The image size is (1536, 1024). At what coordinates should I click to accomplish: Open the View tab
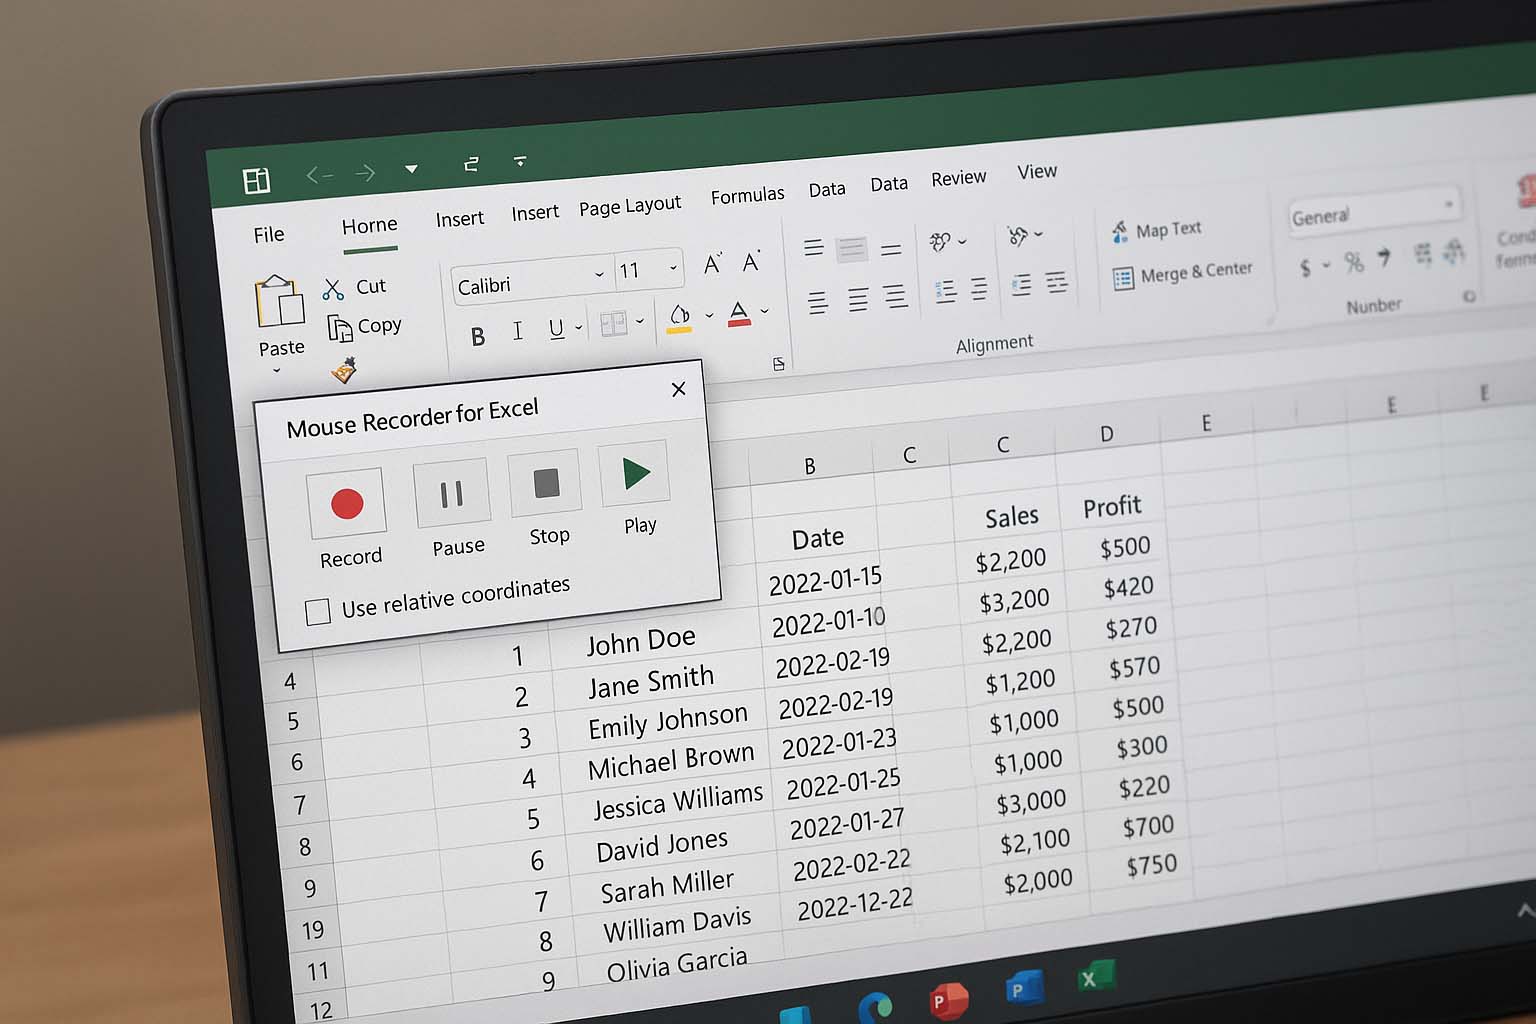pos(1037,171)
